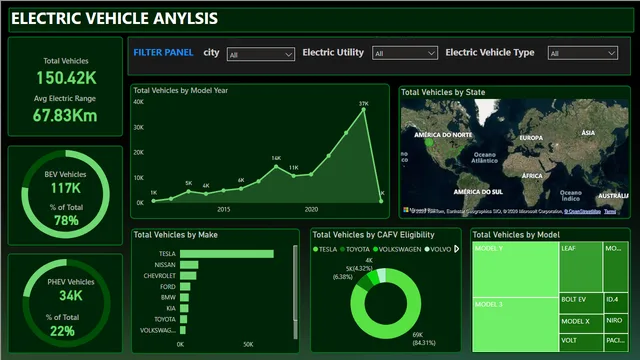The height and width of the screenshot is (360, 640).
Task: Click the VOLVO legend marker in CAFV chart
Action: (427, 249)
